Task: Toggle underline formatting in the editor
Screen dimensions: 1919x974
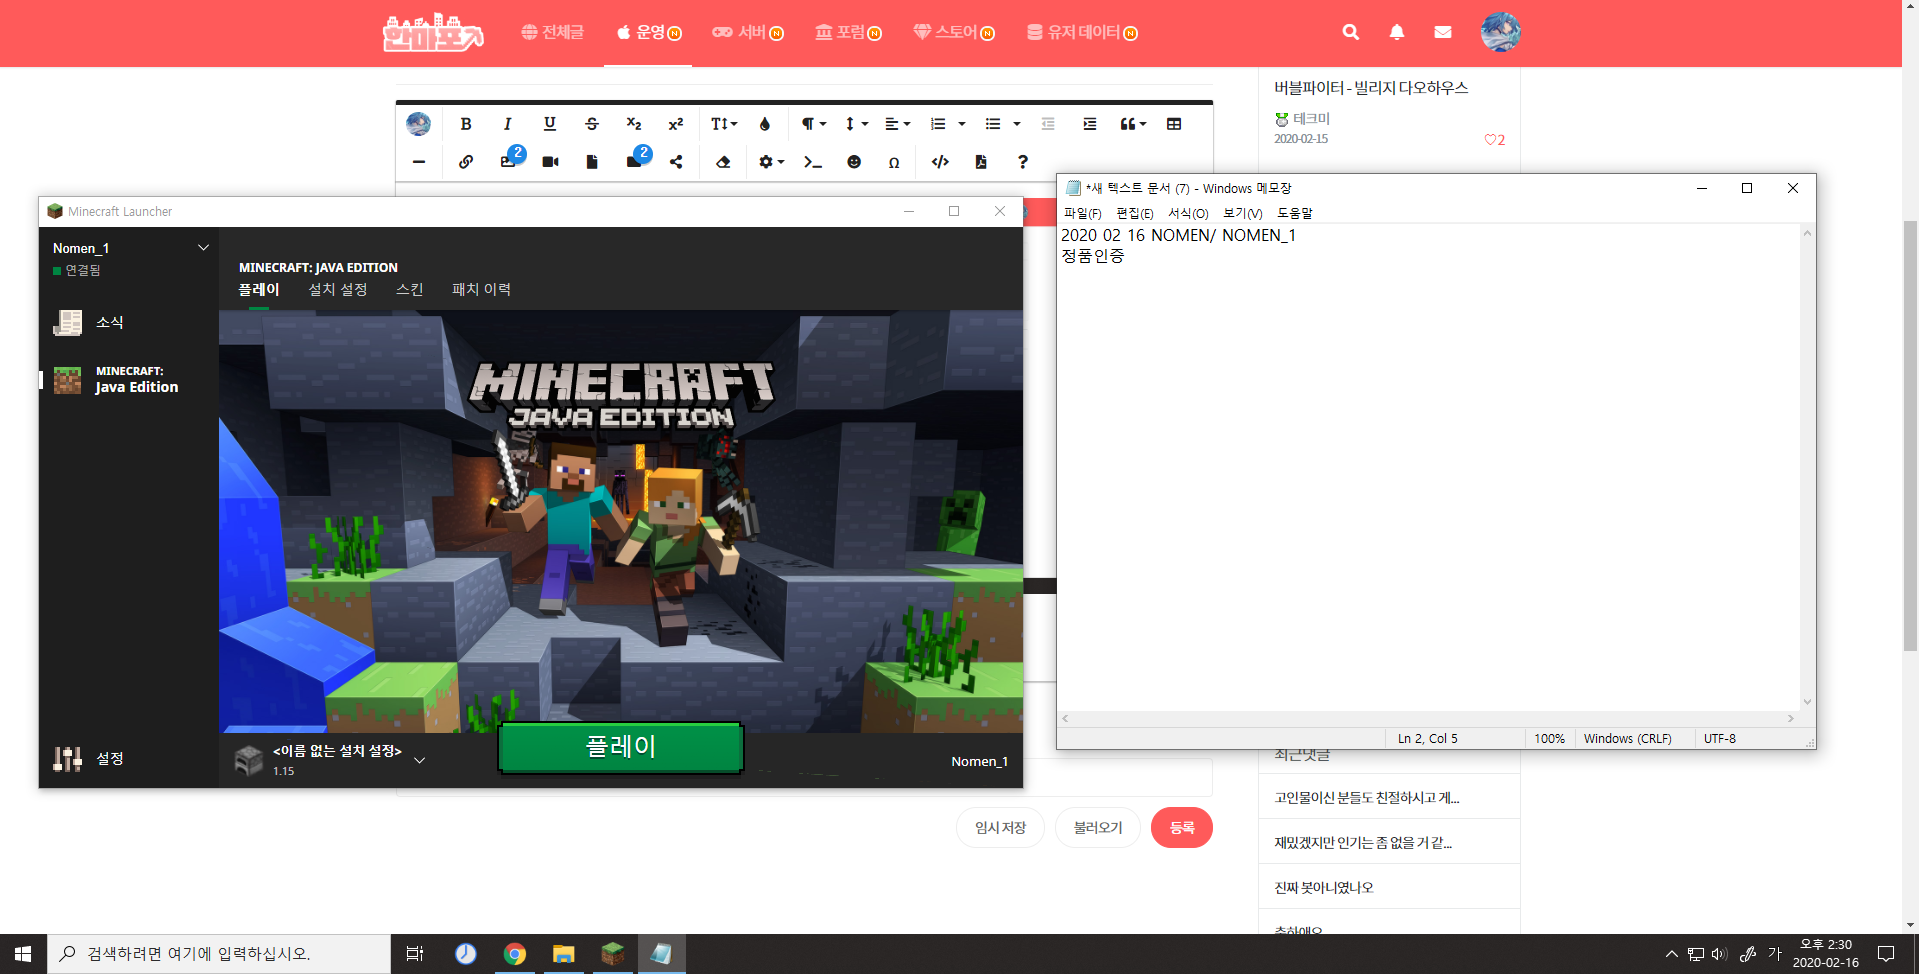Action: point(550,124)
